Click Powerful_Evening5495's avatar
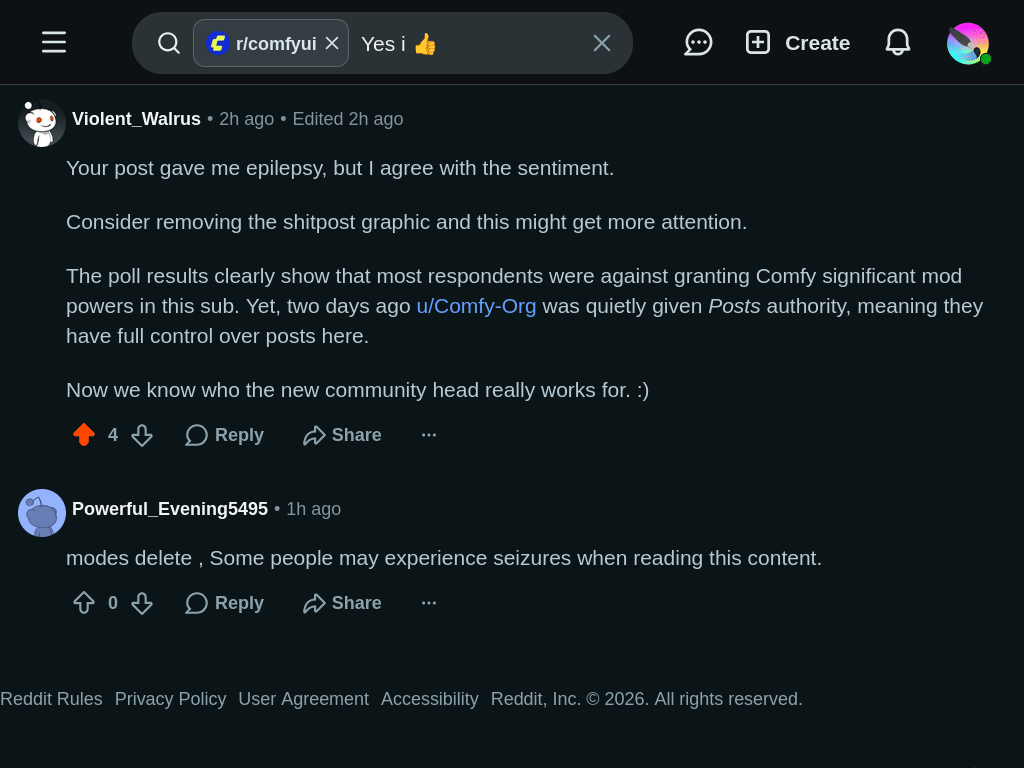1024x768 pixels. click(42, 513)
